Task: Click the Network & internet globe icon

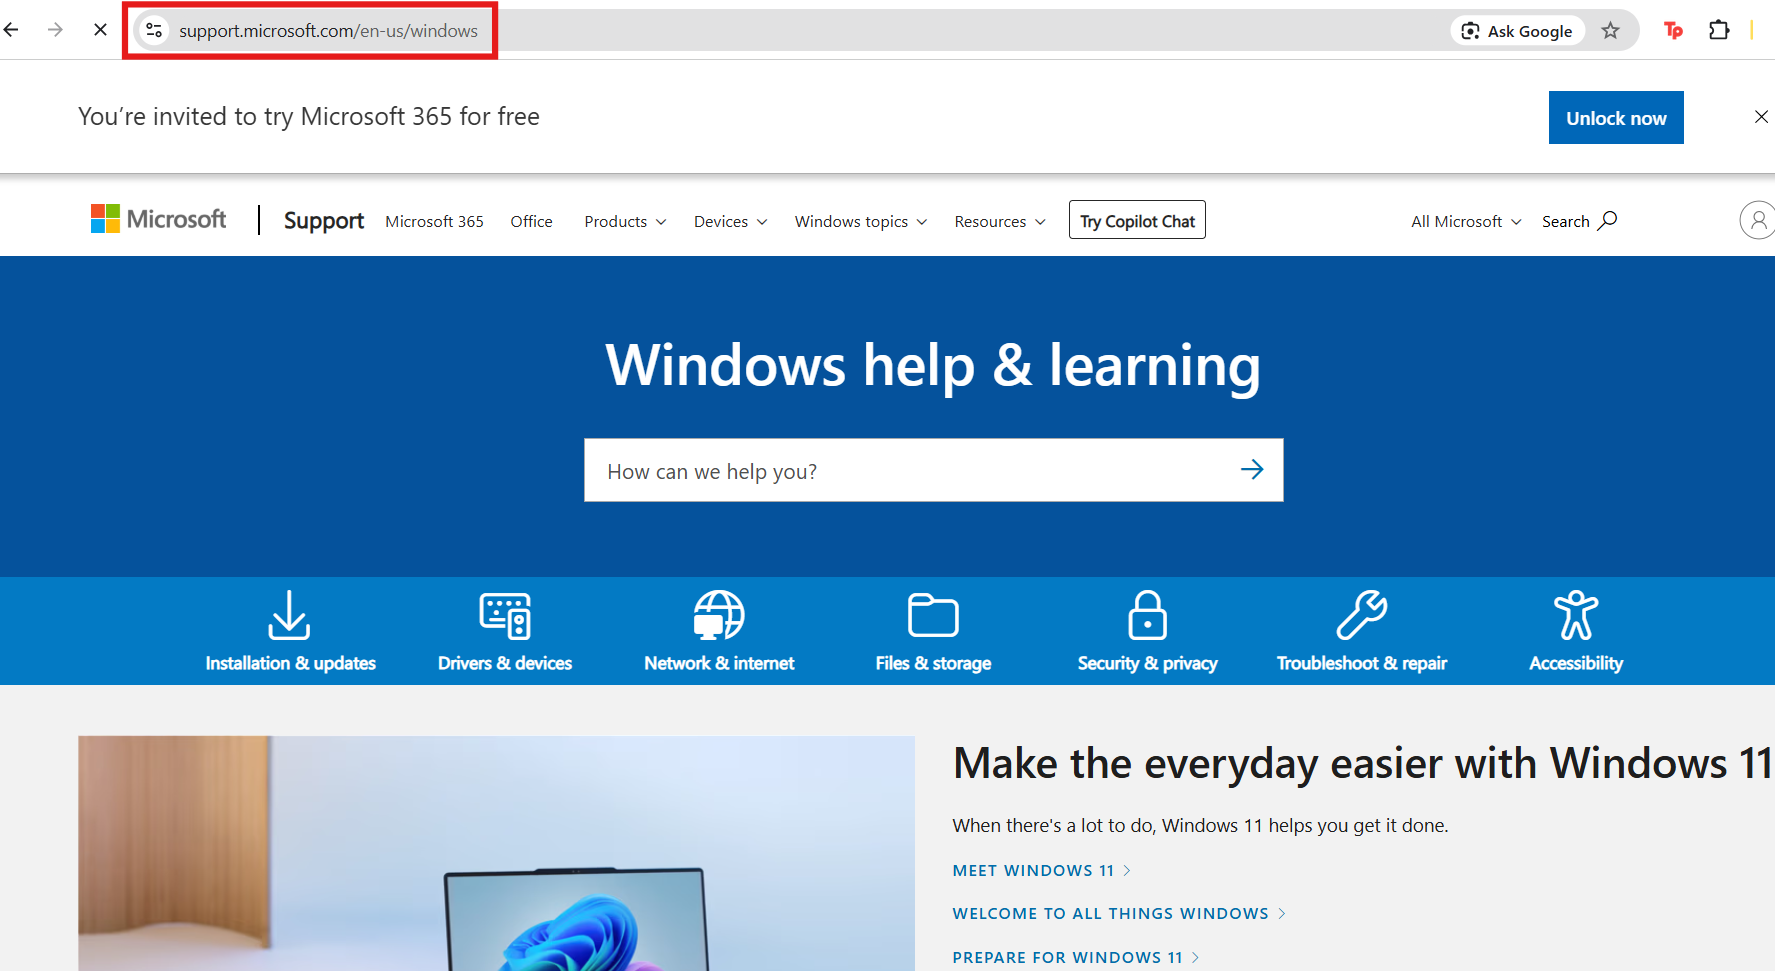Action: (719, 616)
